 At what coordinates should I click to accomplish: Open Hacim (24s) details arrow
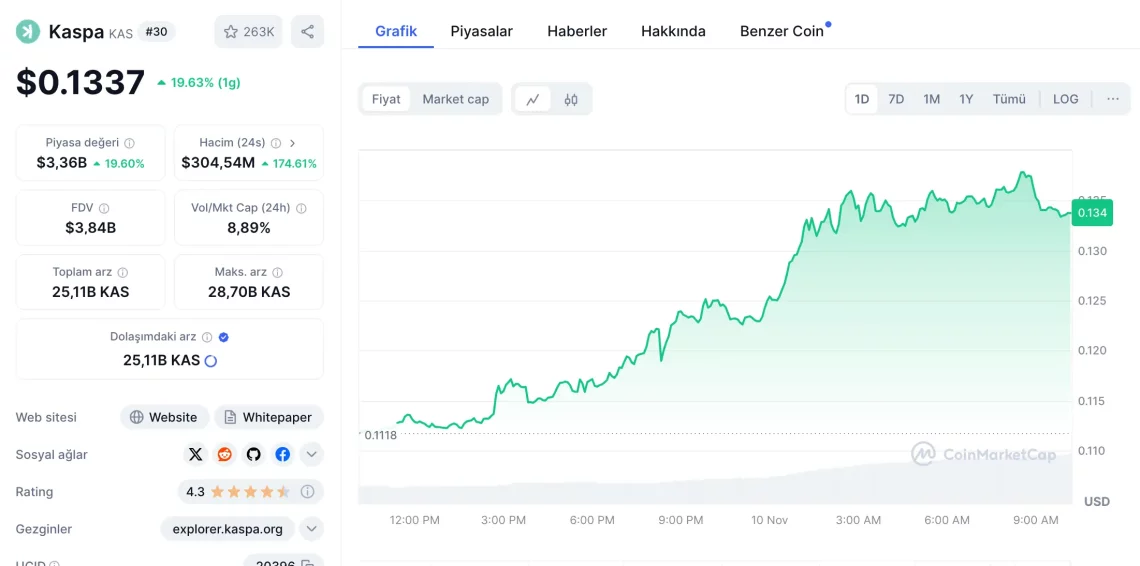pyautogui.click(x=292, y=143)
